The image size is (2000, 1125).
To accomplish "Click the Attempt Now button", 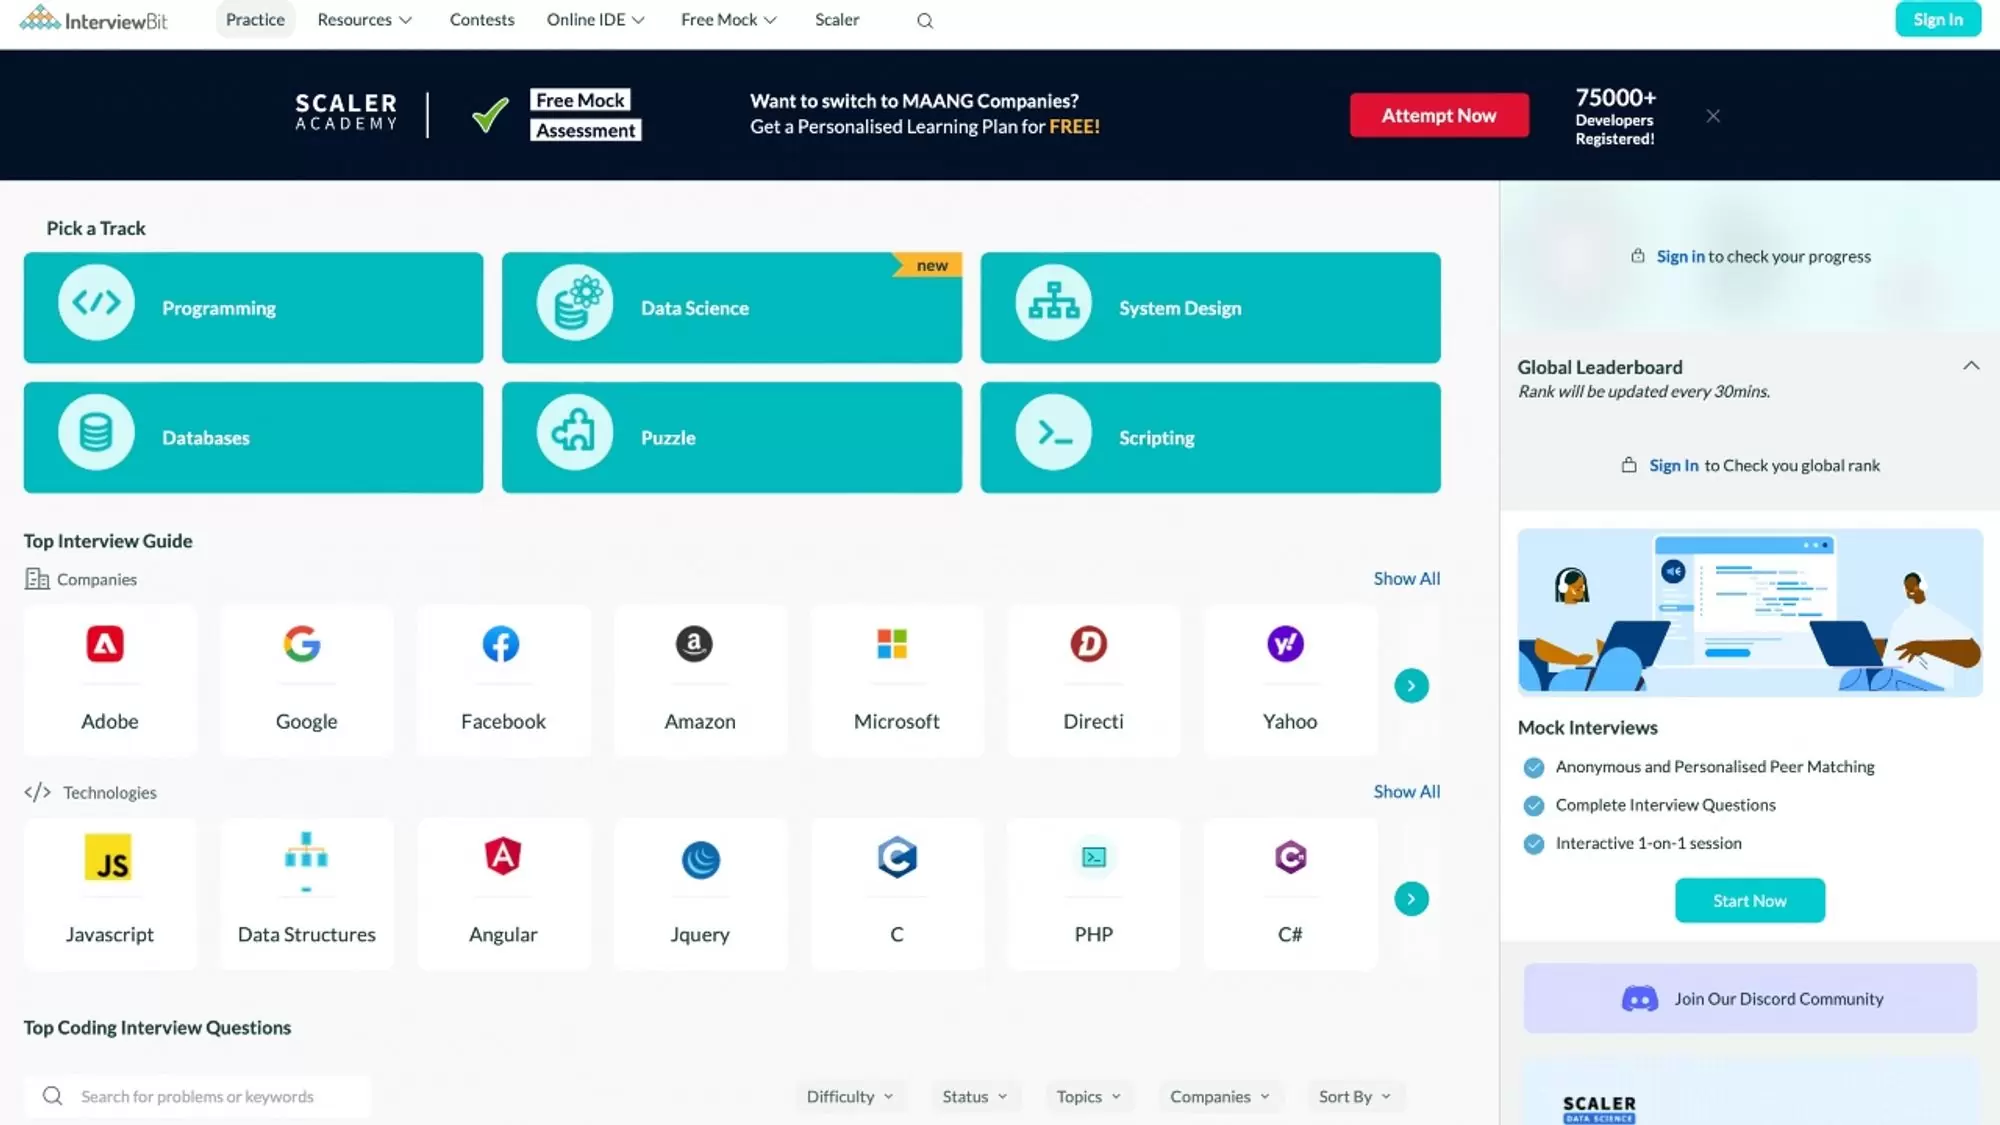I will [x=1439, y=115].
